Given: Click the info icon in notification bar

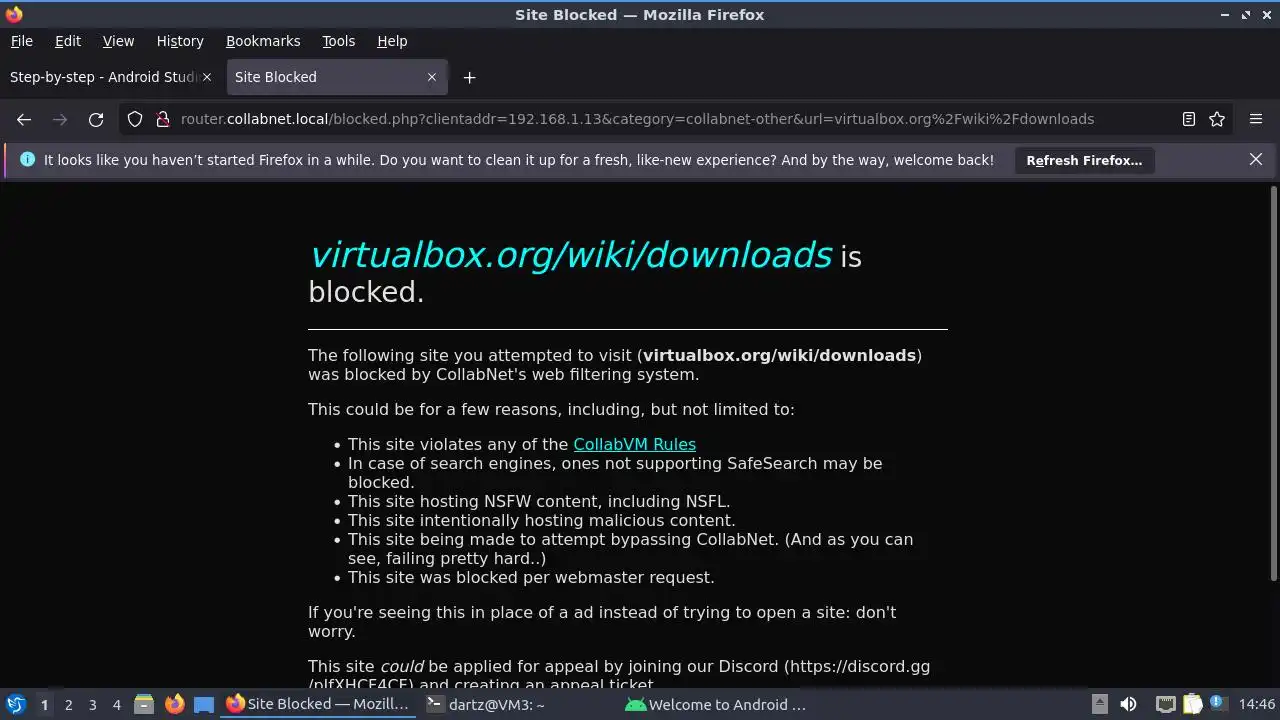Looking at the screenshot, I should 27,159.
